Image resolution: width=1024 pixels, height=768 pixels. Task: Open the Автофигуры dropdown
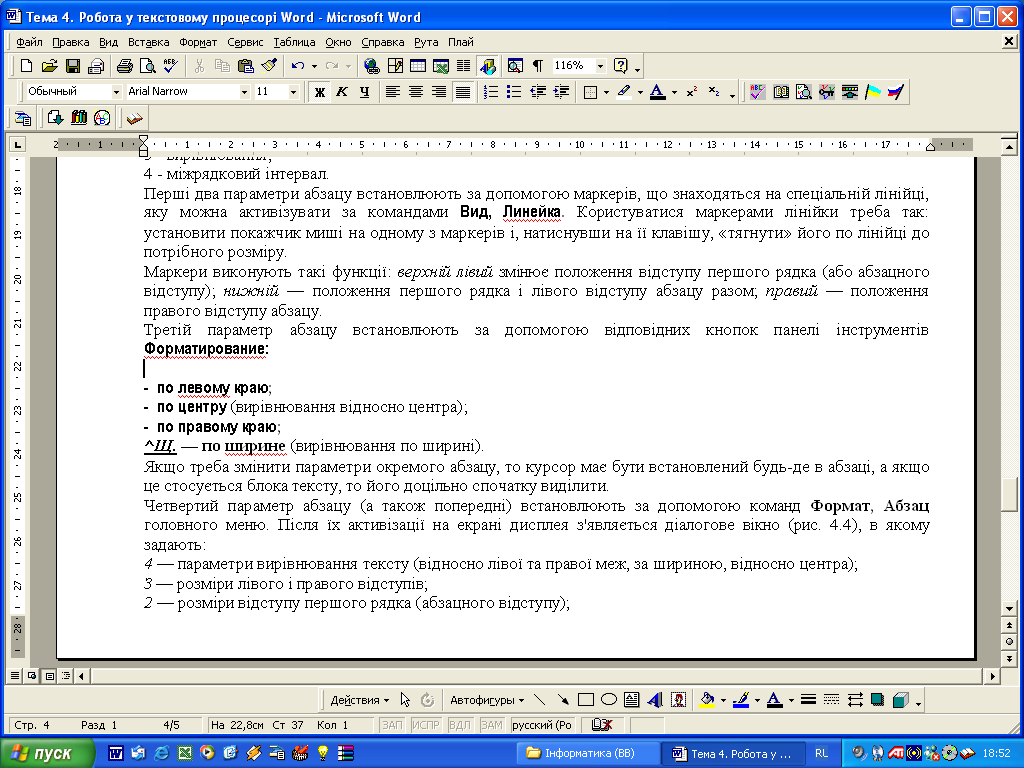pyautogui.click(x=487, y=700)
